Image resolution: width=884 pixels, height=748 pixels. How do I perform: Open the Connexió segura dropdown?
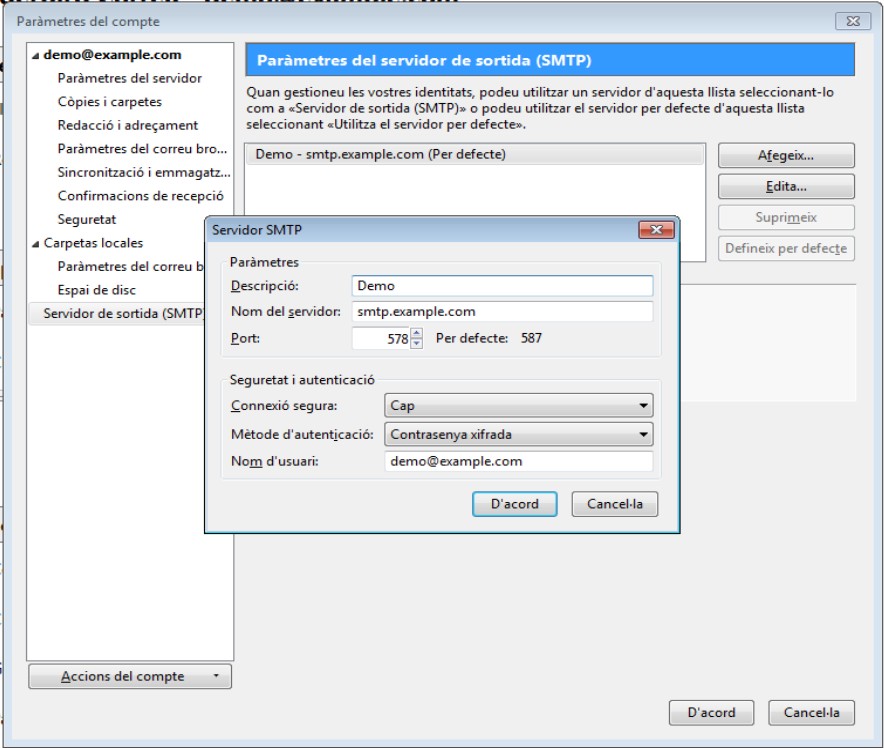coord(519,406)
